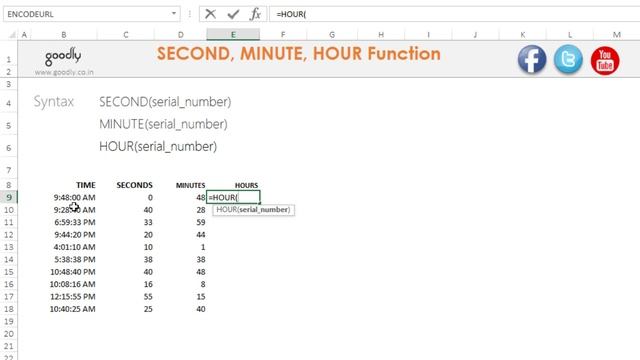Cancel the formula entry with X
Image resolution: width=640 pixels, height=360 pixels.
click(x=210, y=14)
